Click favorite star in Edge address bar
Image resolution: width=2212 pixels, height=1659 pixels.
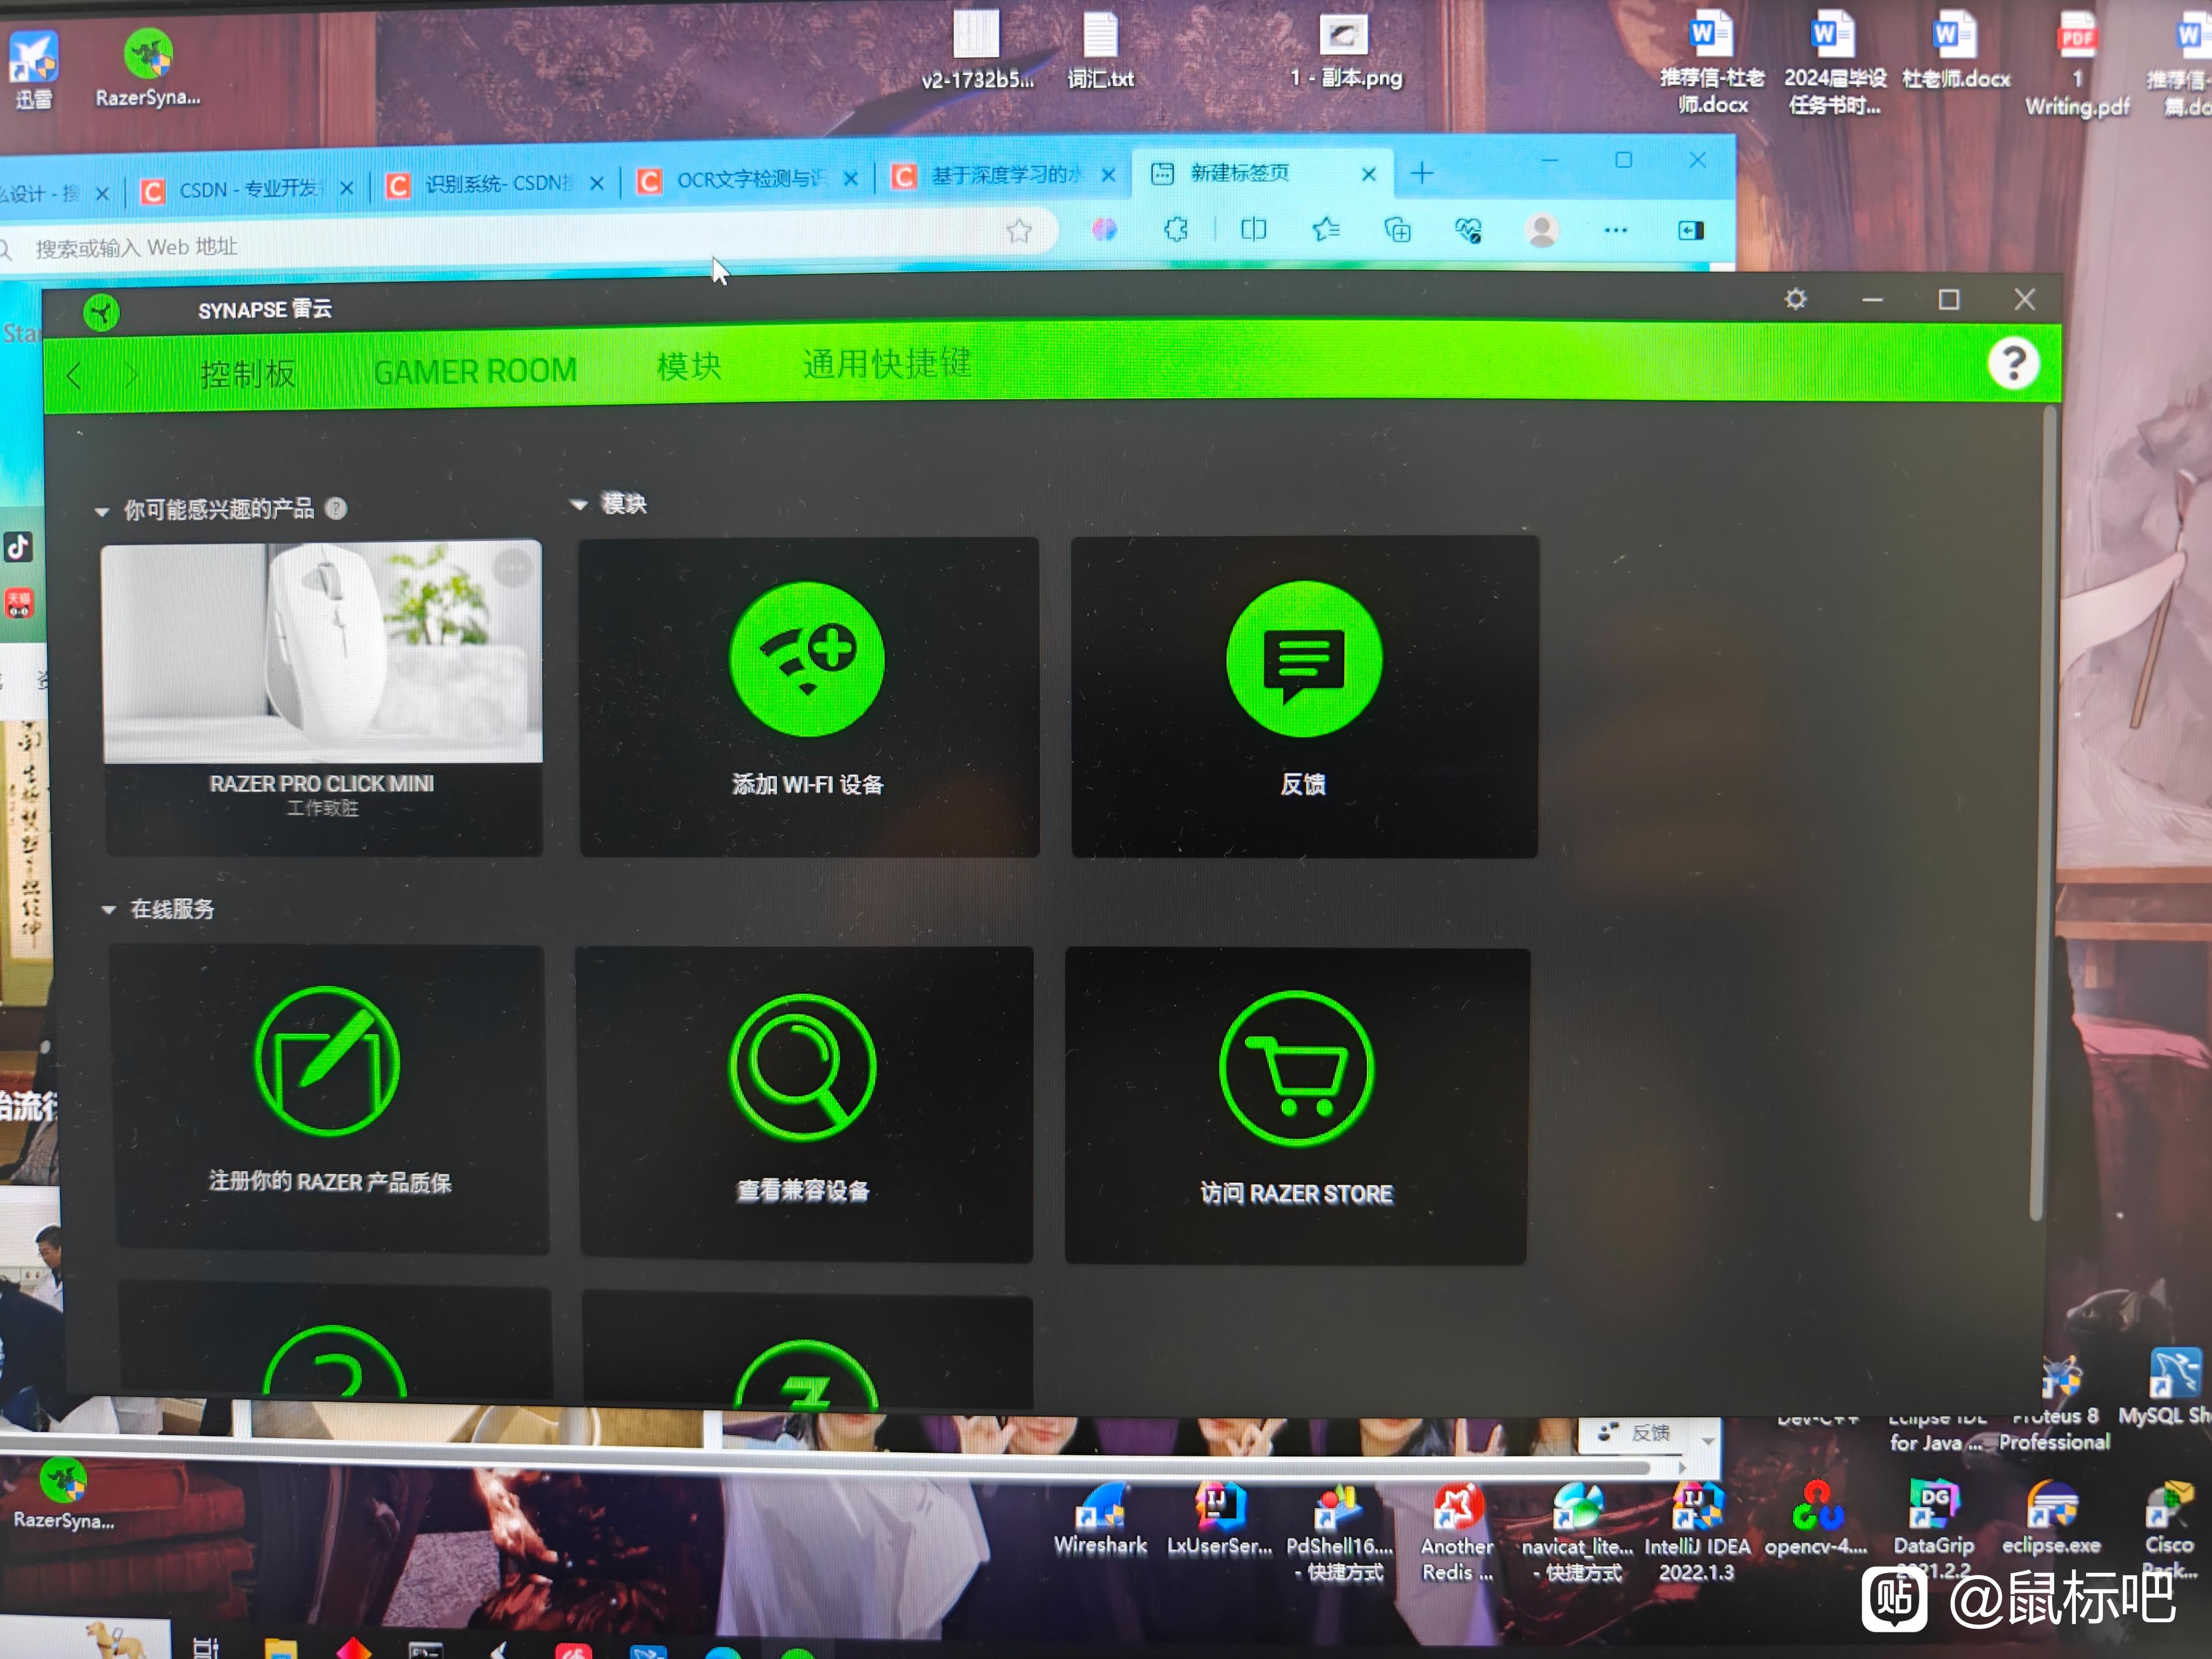coord(1019,231)
